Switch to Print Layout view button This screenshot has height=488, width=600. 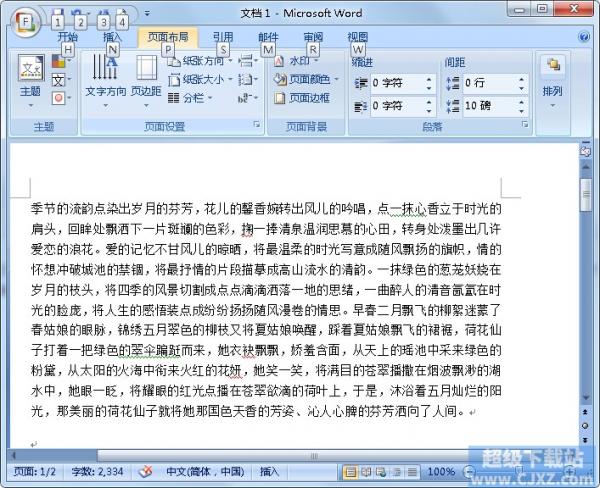click(351, 472)
